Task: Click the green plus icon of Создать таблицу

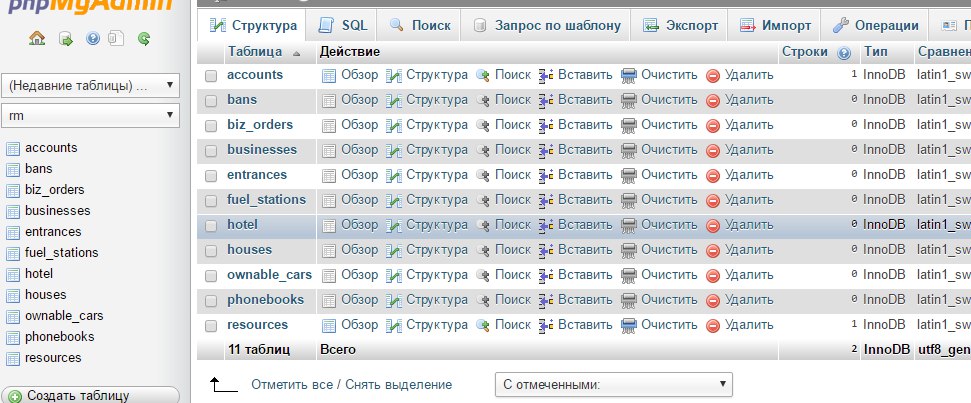Action: (x=15, y=396)
